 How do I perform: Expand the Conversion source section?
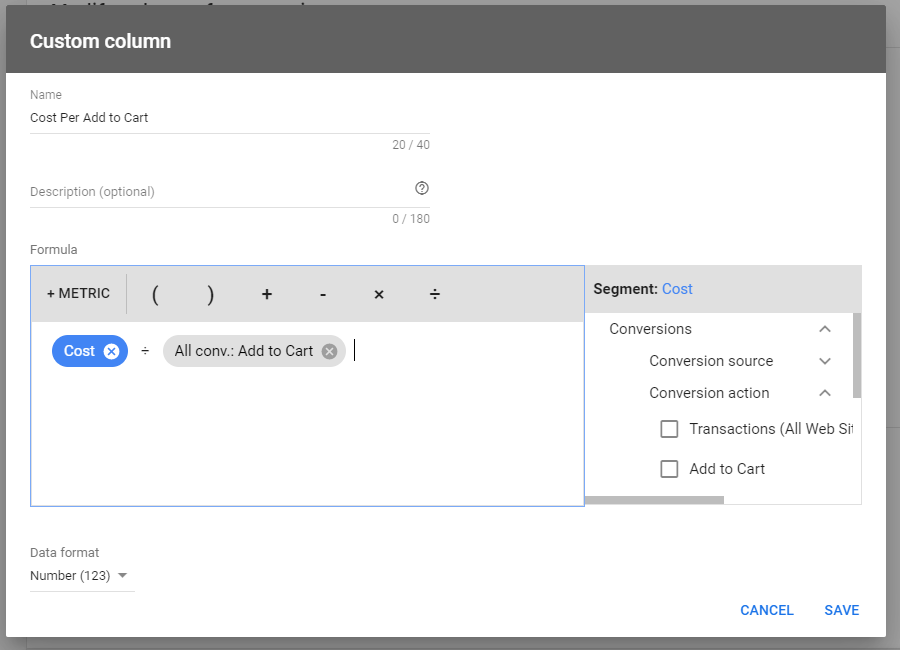pos(825,361)
